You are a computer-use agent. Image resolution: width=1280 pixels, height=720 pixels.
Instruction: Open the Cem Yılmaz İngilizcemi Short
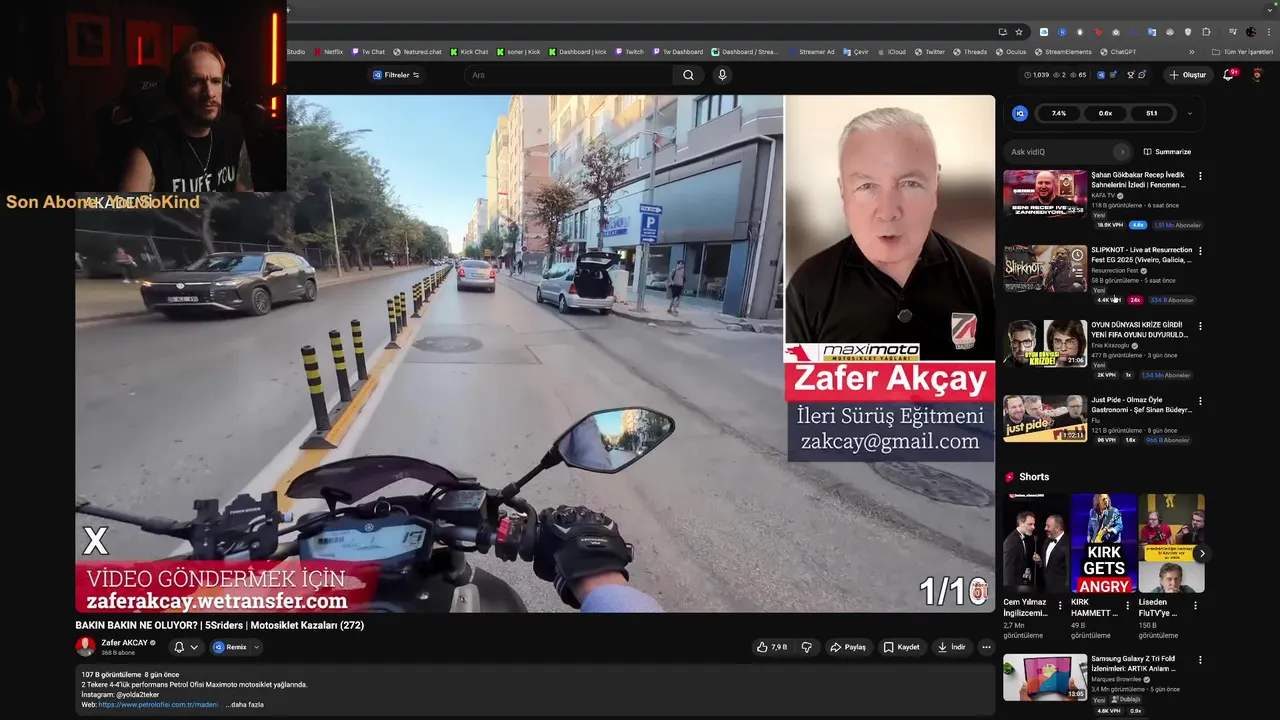click(1036, 543)
